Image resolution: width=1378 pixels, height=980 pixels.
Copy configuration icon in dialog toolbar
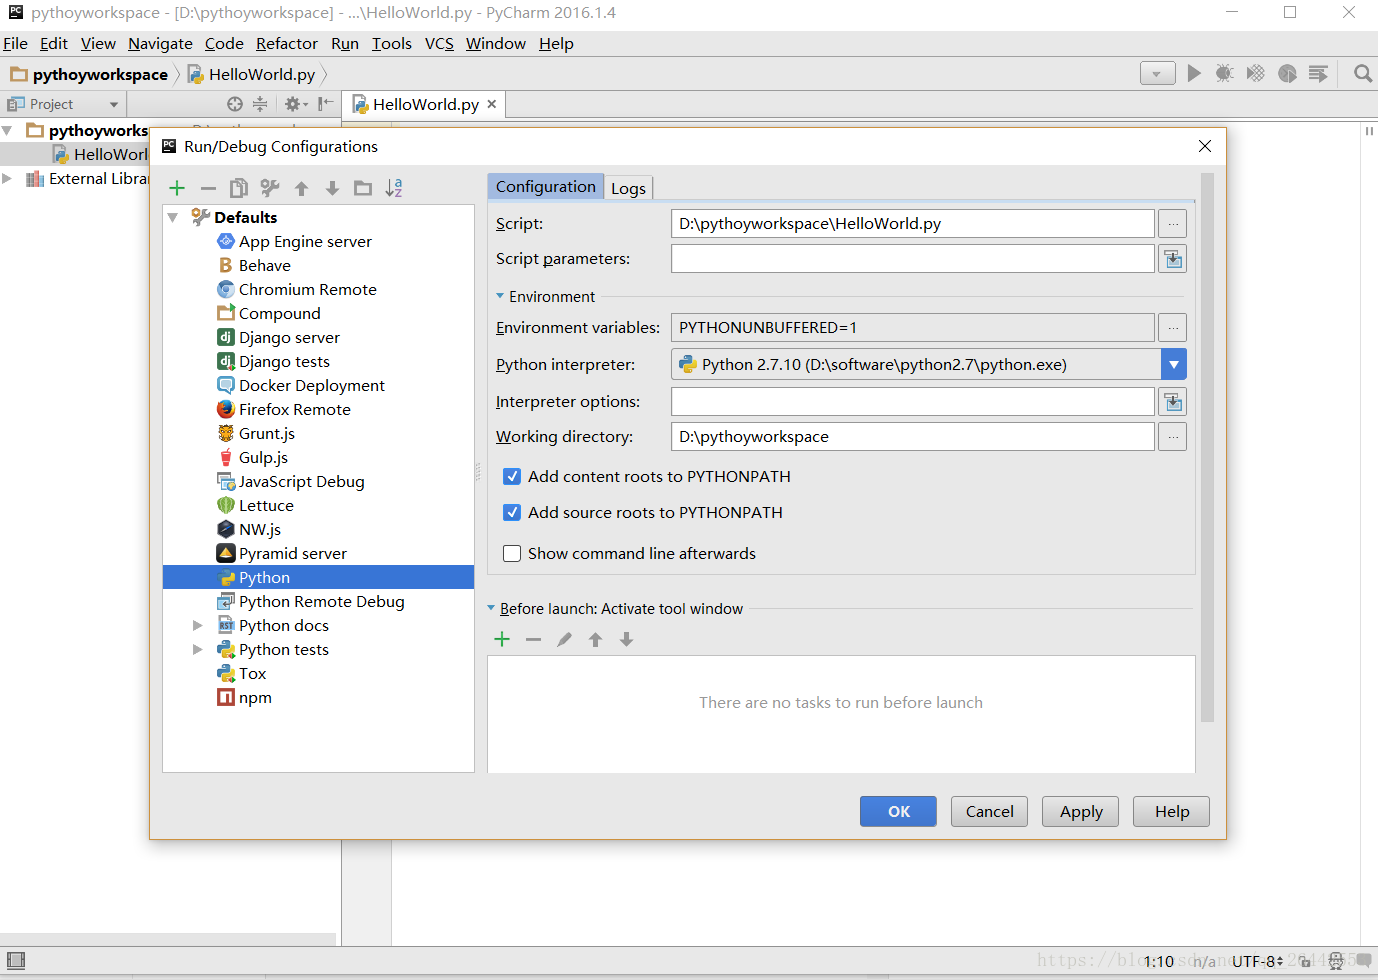point(239,188)
